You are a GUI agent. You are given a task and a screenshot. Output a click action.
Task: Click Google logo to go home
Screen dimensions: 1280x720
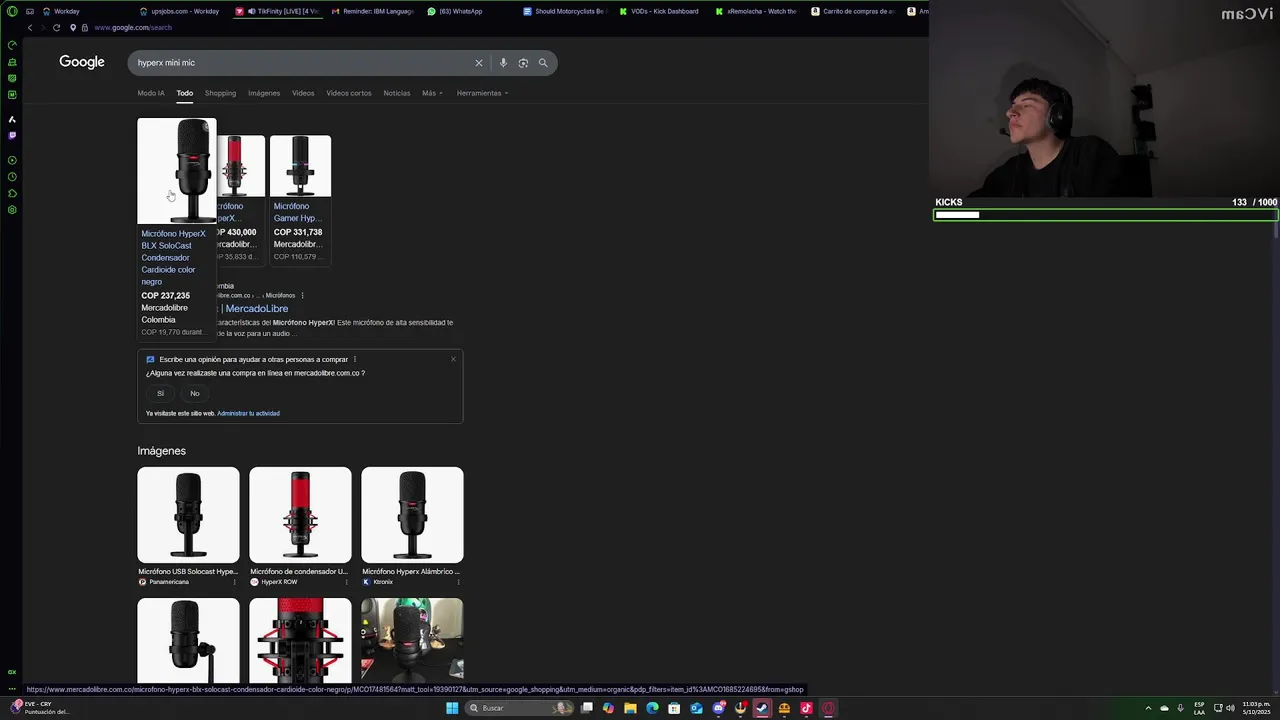point(82,62)
